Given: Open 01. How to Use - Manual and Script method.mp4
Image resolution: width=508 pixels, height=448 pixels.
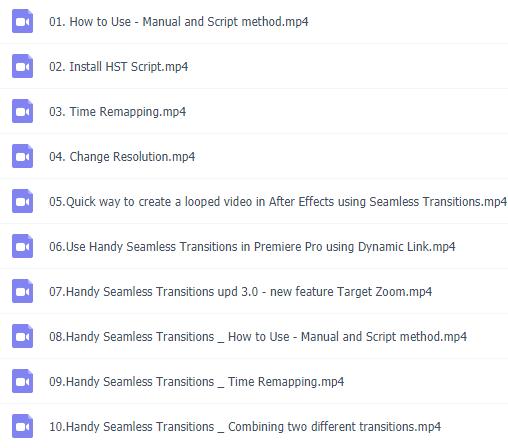Looking at the screenshot, I should coord(179,22).
